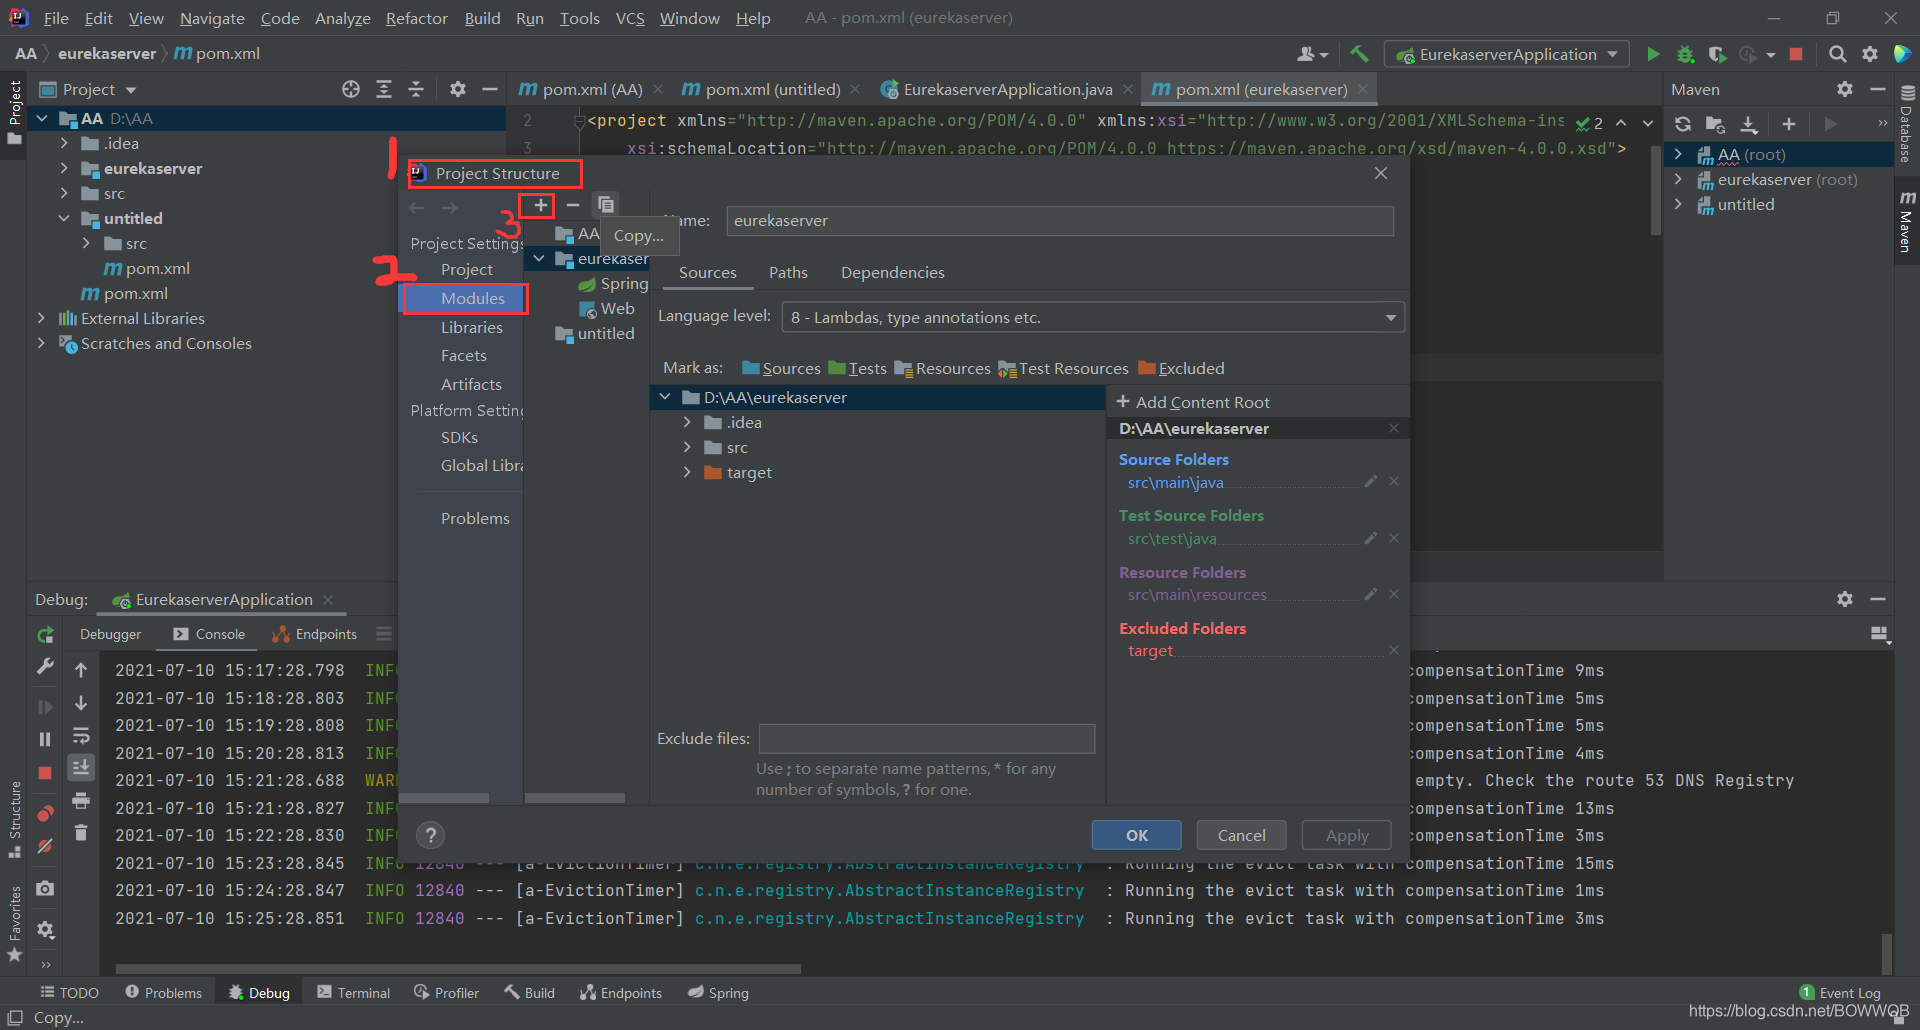Click collapse all icon in Project panel

tap(416, 89)
